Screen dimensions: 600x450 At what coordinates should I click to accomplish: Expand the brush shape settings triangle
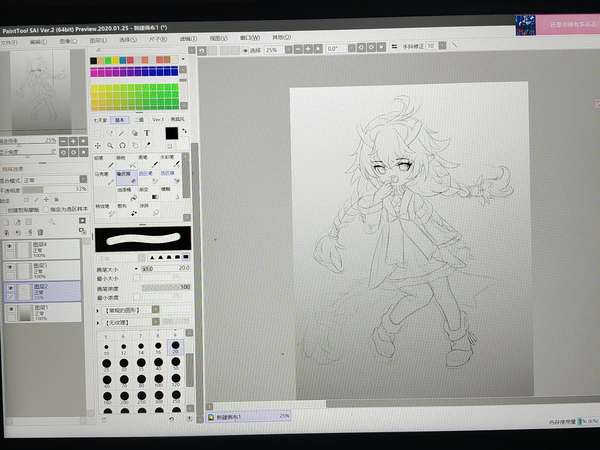tap(98, 311)
